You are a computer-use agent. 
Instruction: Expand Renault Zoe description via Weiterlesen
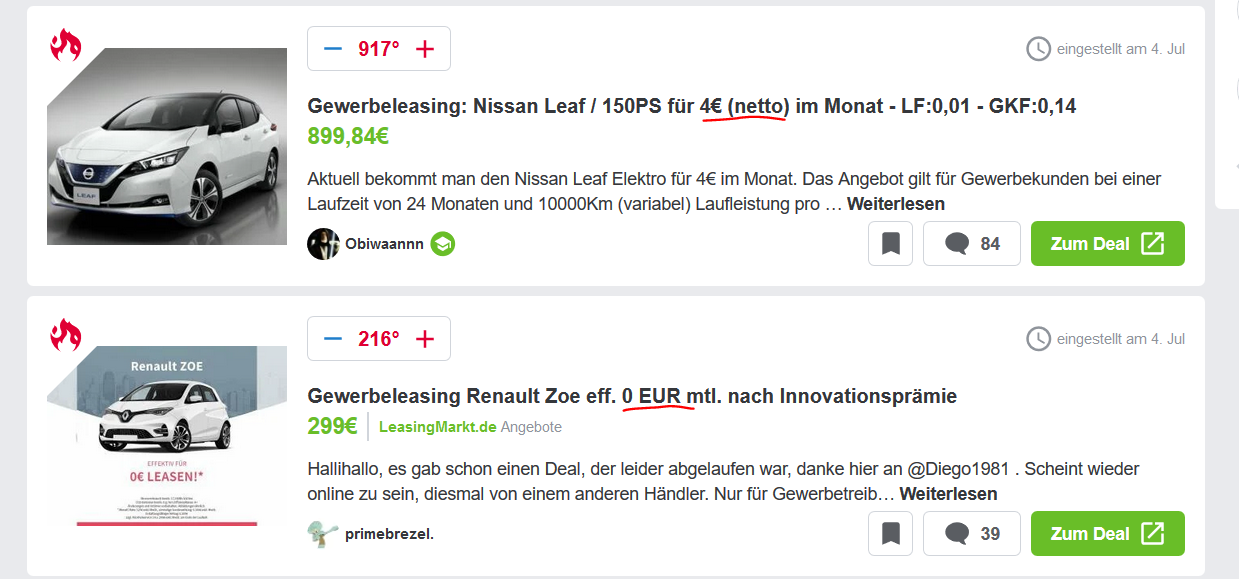point(948,494)
